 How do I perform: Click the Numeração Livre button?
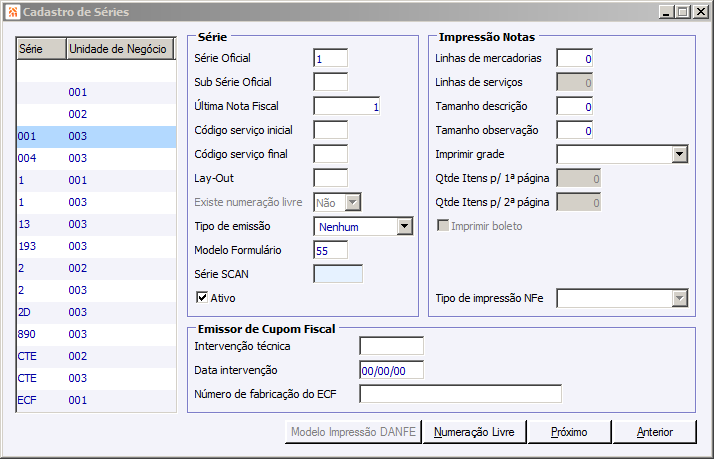473,432
